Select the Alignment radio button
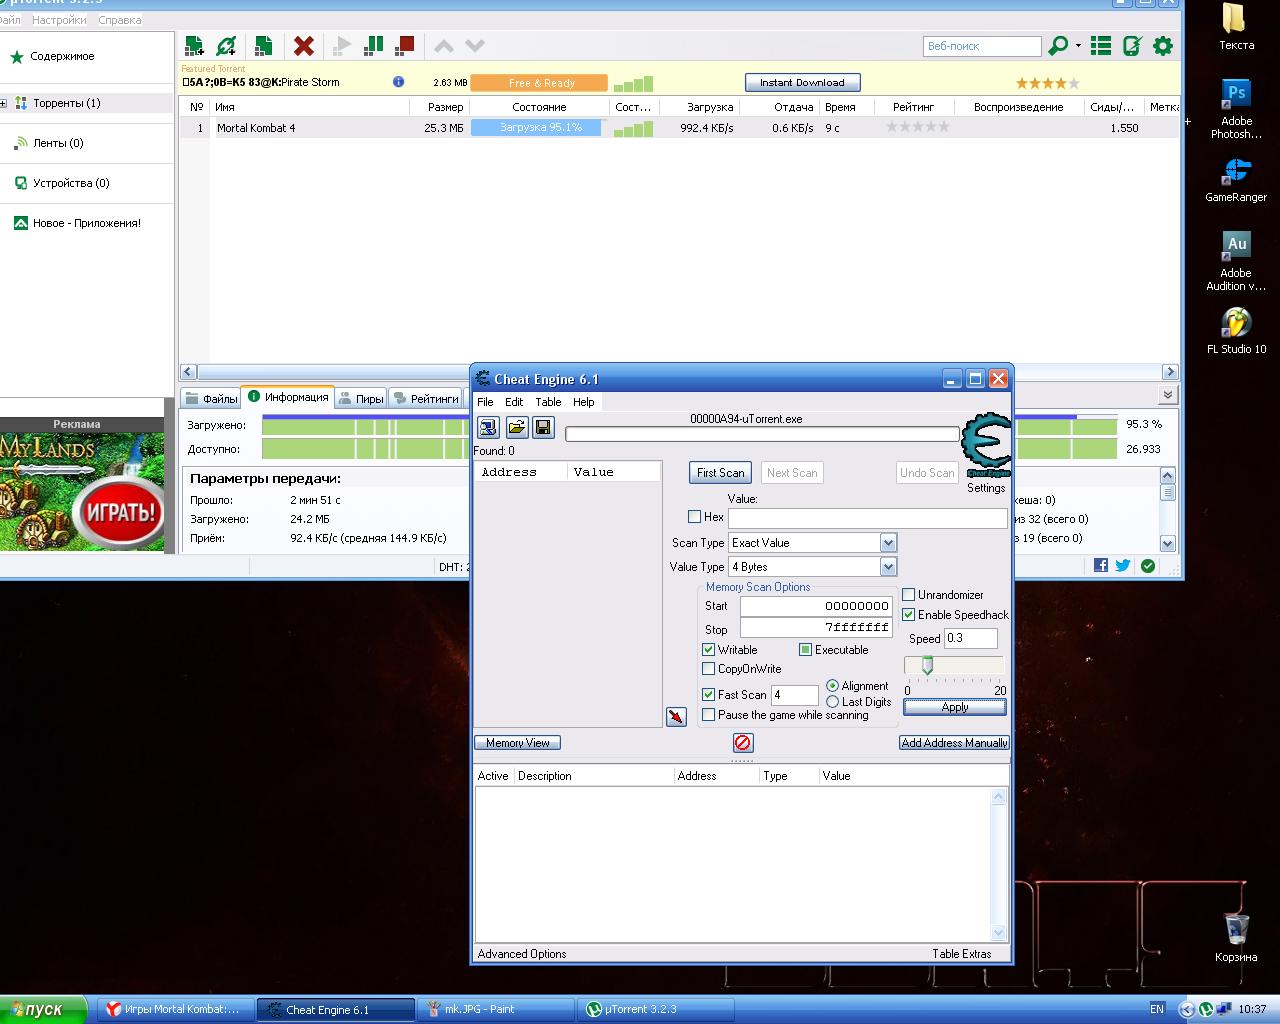Screen dimensions: 1280x1024 [x=832, y=686]
